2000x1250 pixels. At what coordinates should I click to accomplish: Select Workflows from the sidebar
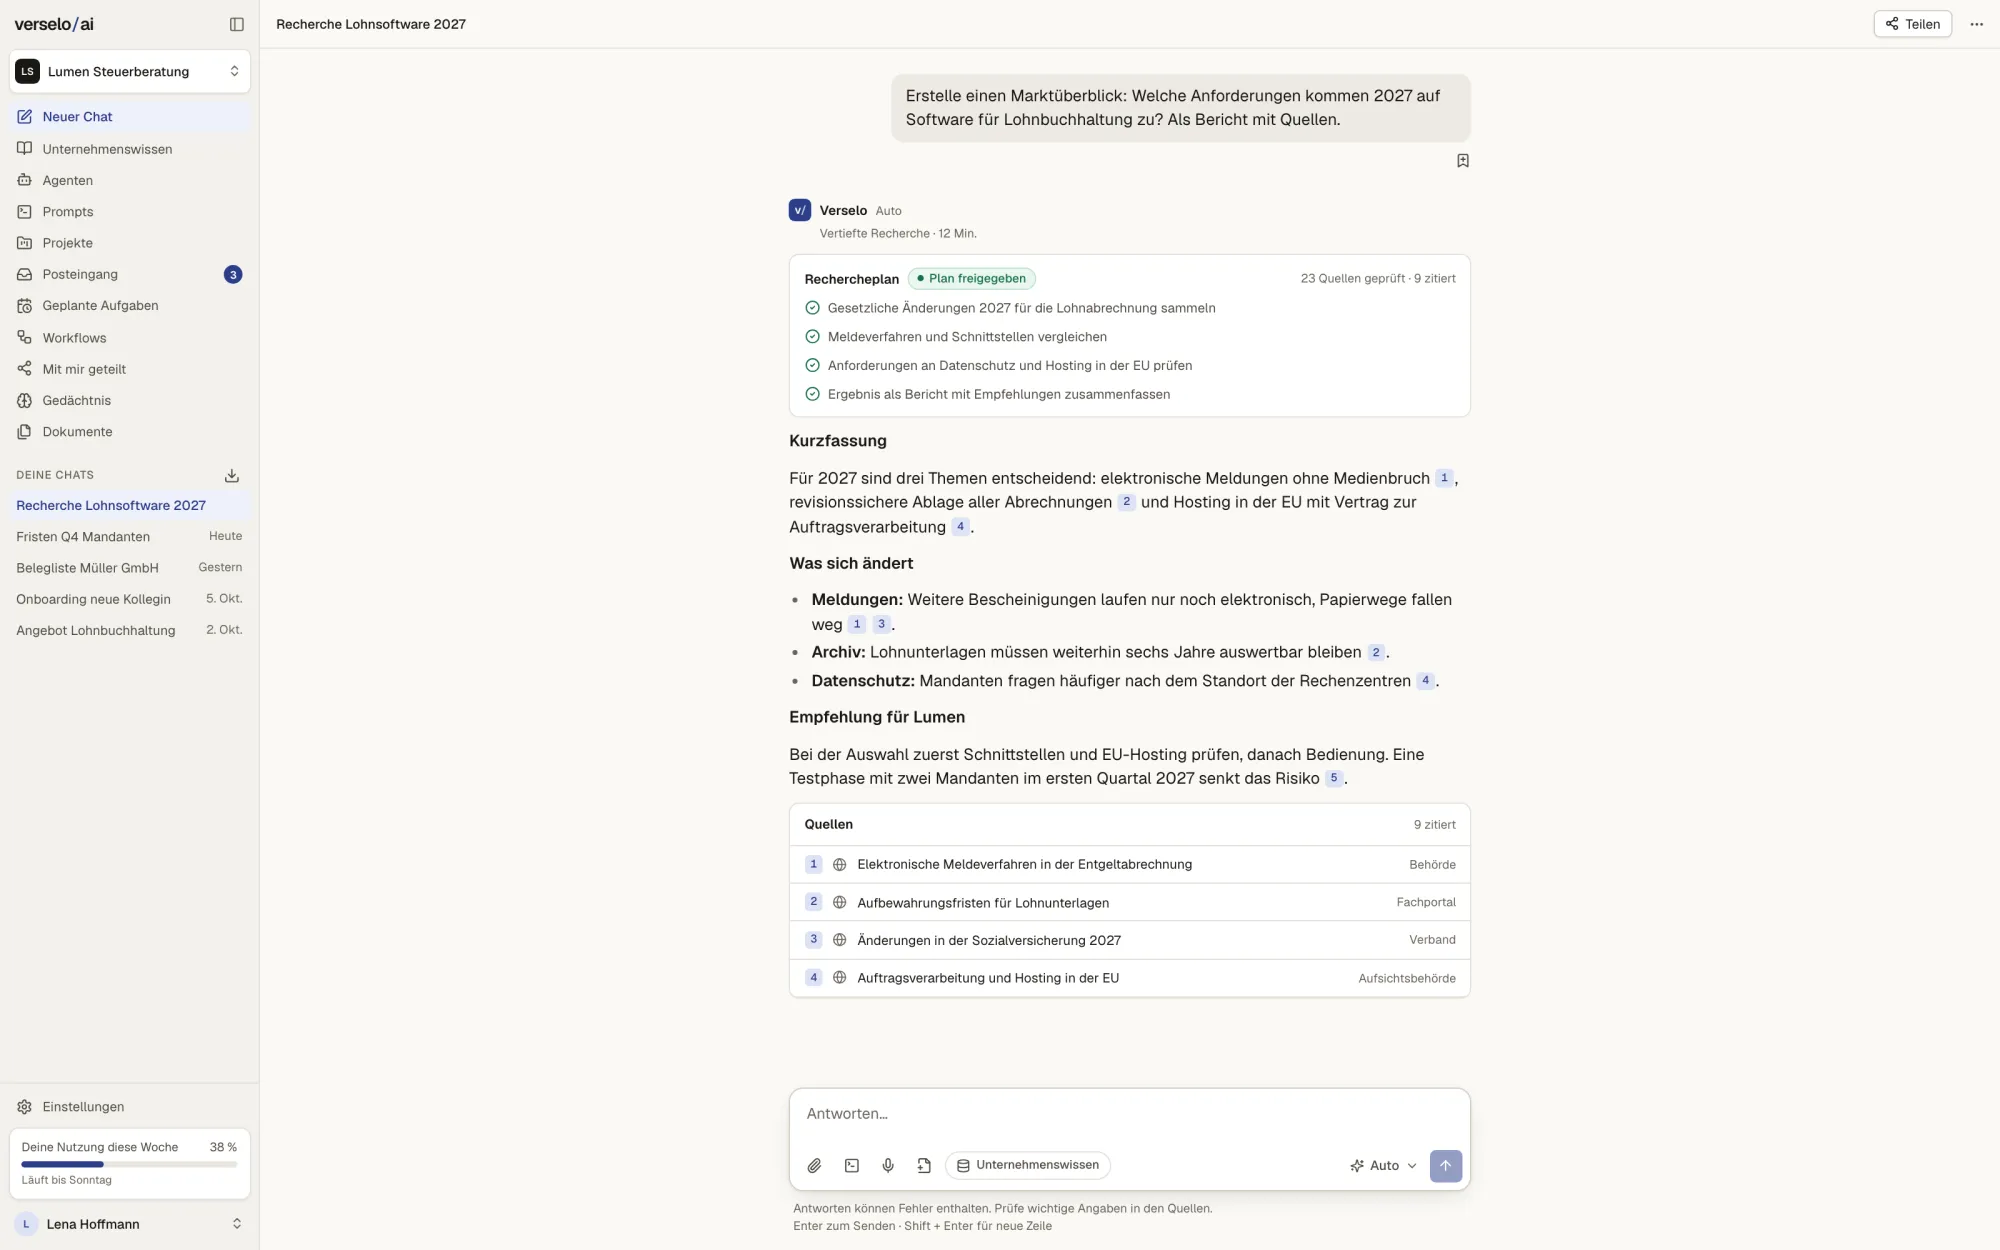coord(130,338)
